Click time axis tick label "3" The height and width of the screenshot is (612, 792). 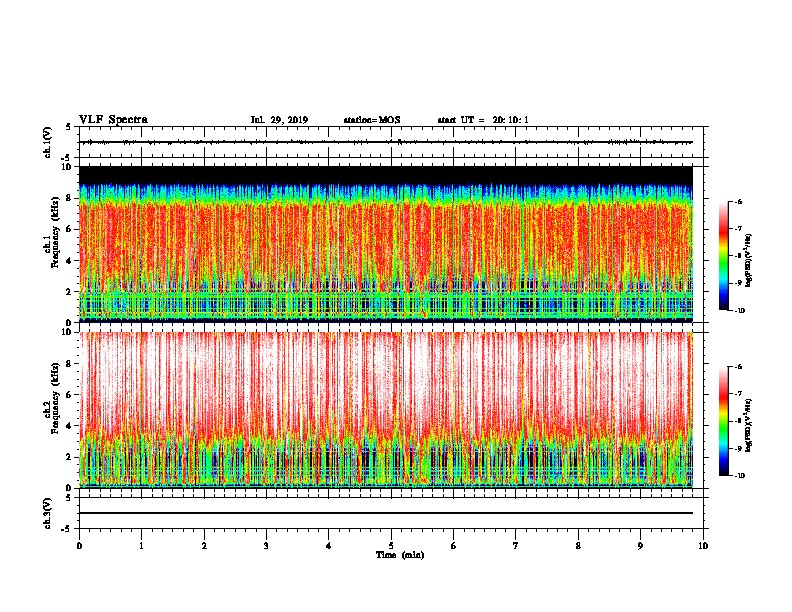click(266, 546)
